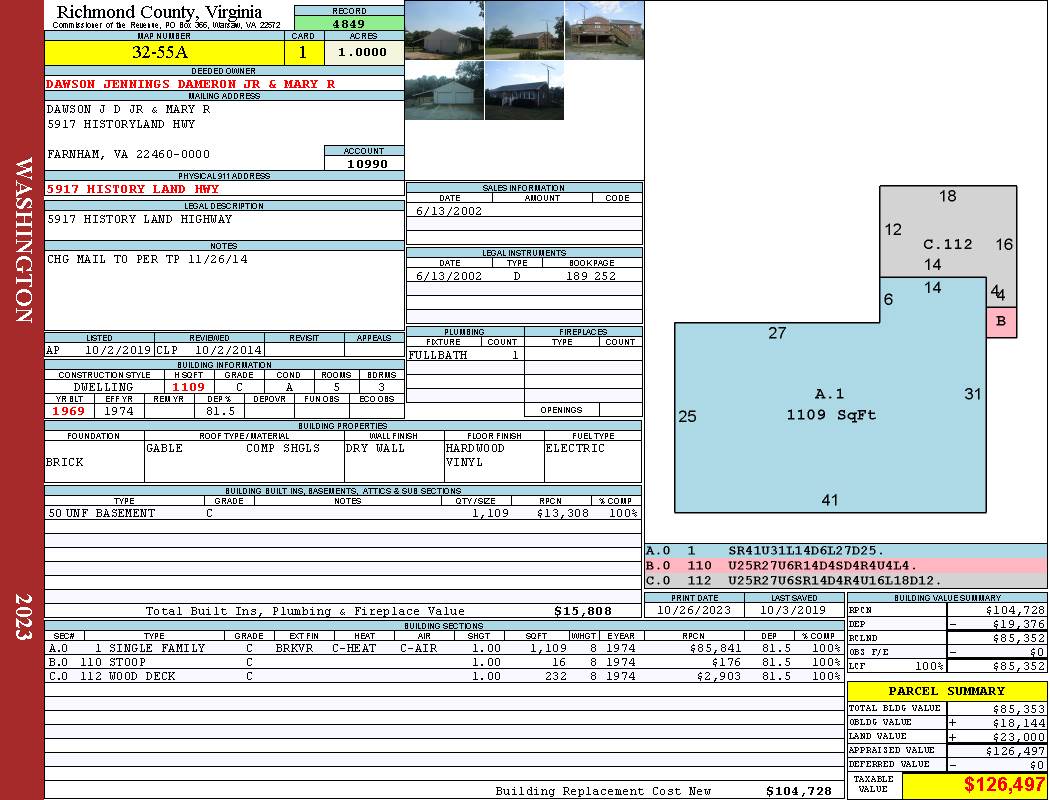The height and width of the screenshot is (800, 1050).
Task: Click Building Replacement Cost New $104,728
Action: pos(798,791)
